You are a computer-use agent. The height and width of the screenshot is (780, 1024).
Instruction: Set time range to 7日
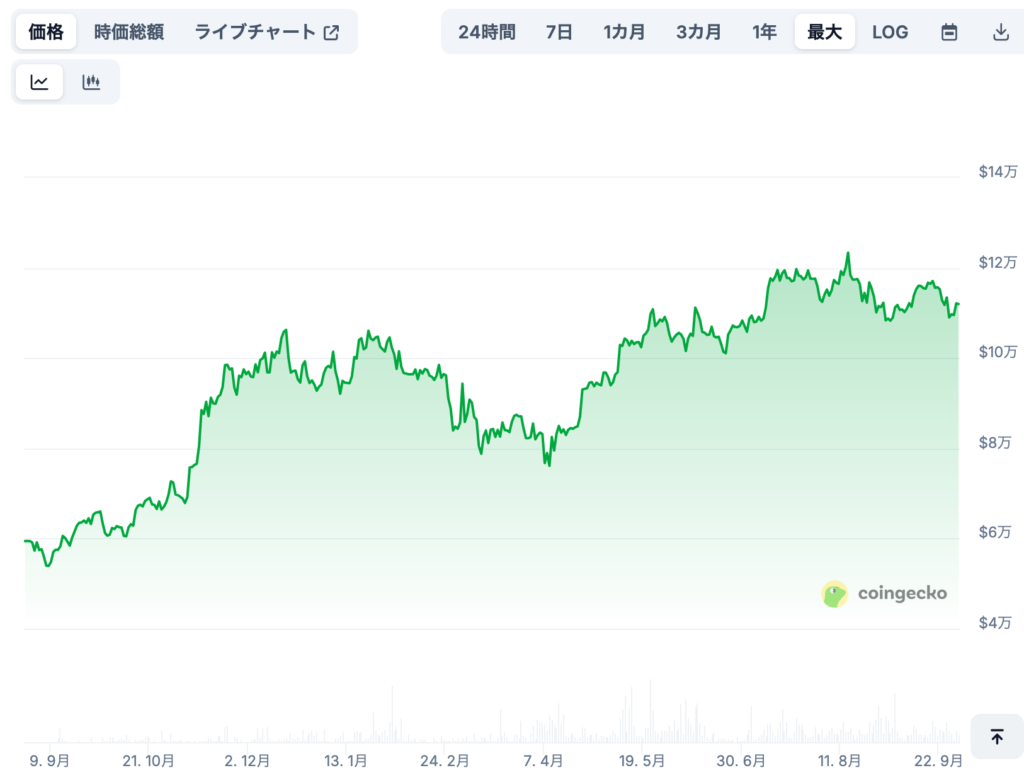[x=559, y=32]
